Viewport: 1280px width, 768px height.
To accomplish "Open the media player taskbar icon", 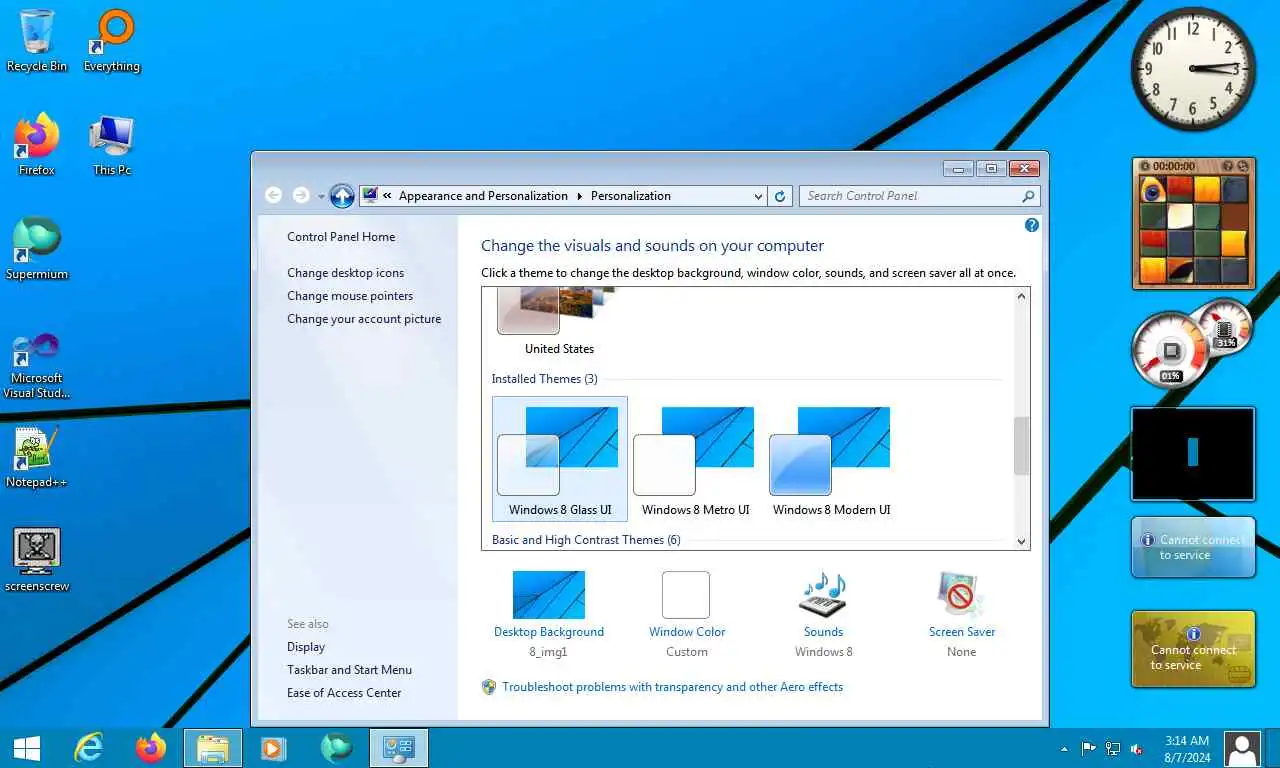I will pyautogui.click(x=273, y=748).
